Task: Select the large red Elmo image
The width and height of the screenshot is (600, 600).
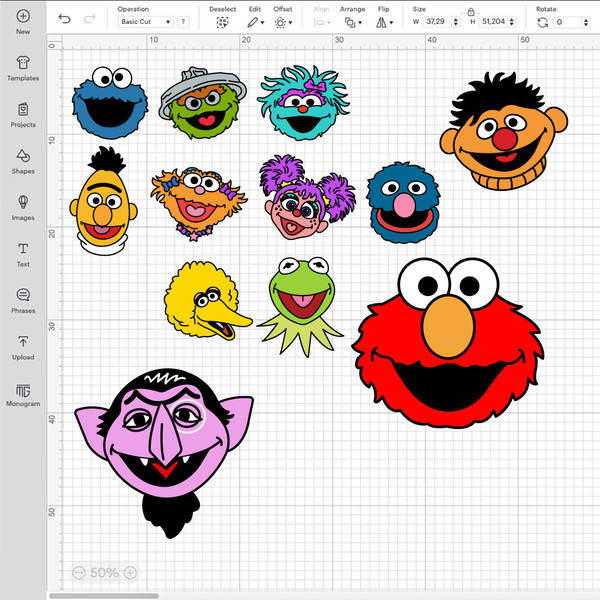Action: coord(447,342)
